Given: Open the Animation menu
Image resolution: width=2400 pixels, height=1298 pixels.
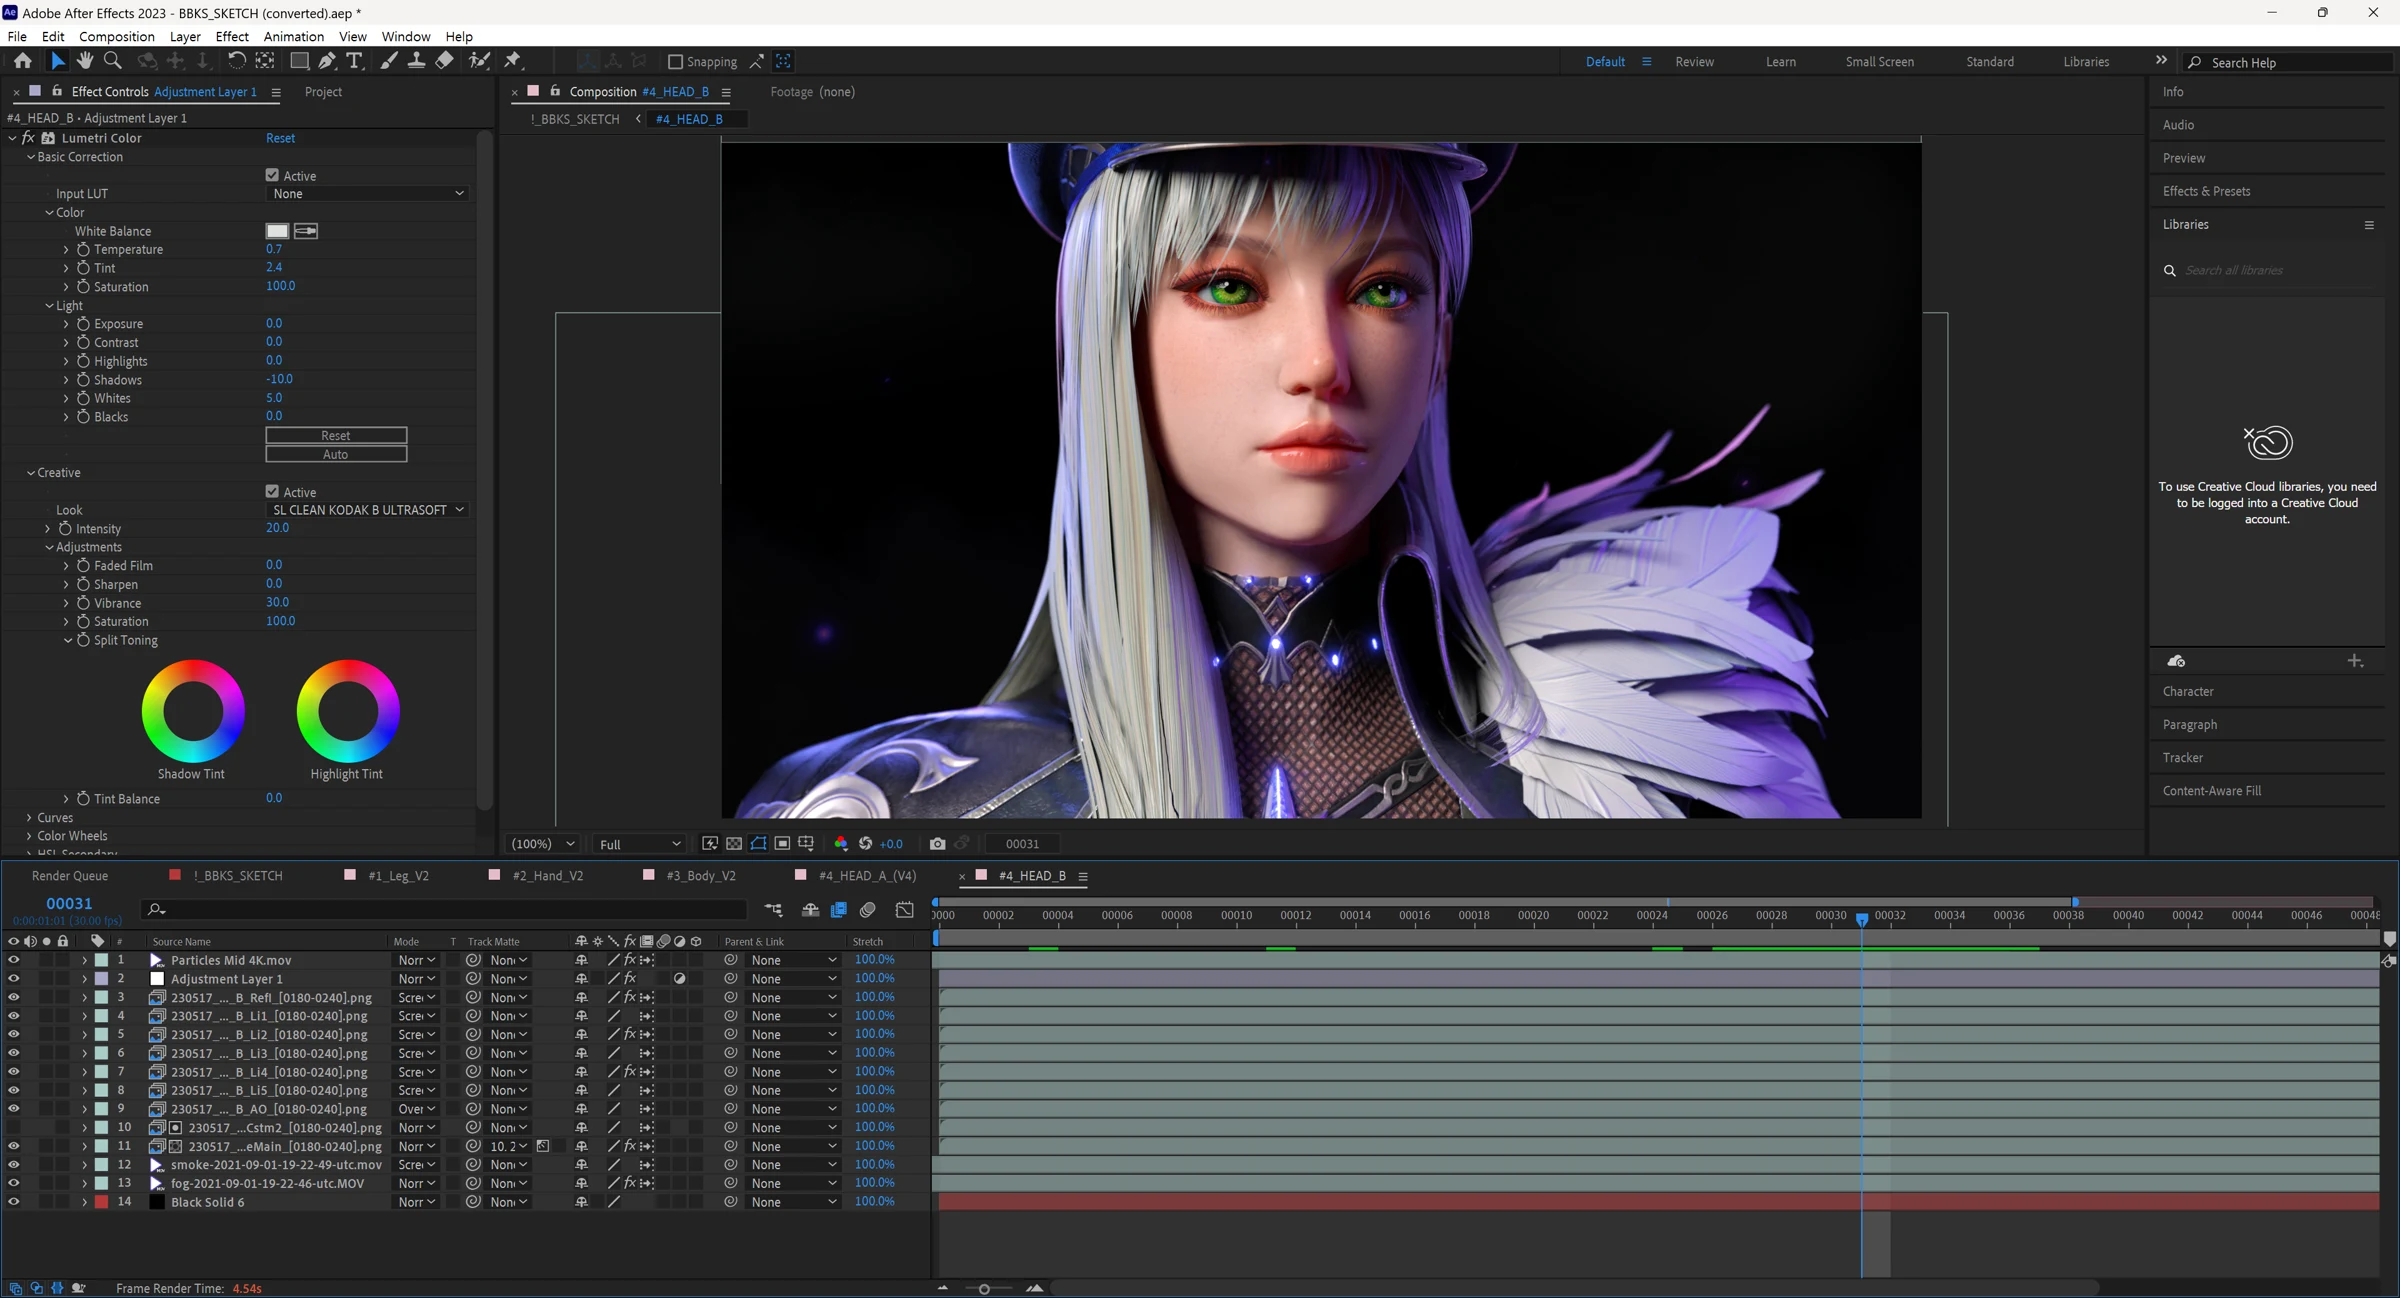Looking at the screenshot, I should click(293, 36).
